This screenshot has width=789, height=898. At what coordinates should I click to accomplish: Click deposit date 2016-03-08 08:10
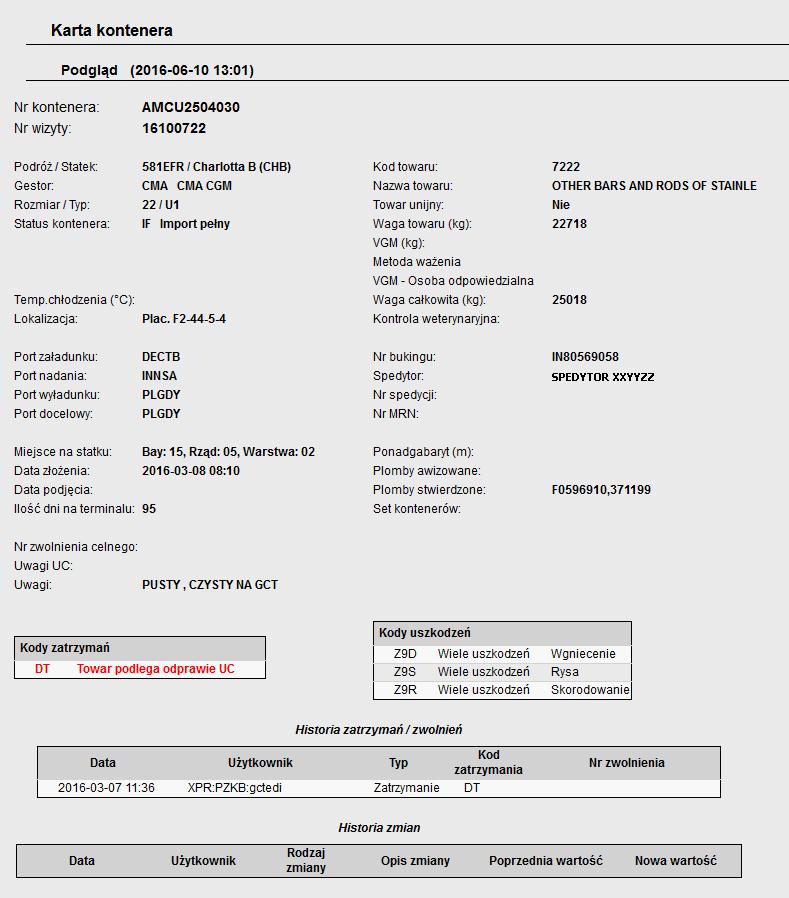(x=191, y=471)
